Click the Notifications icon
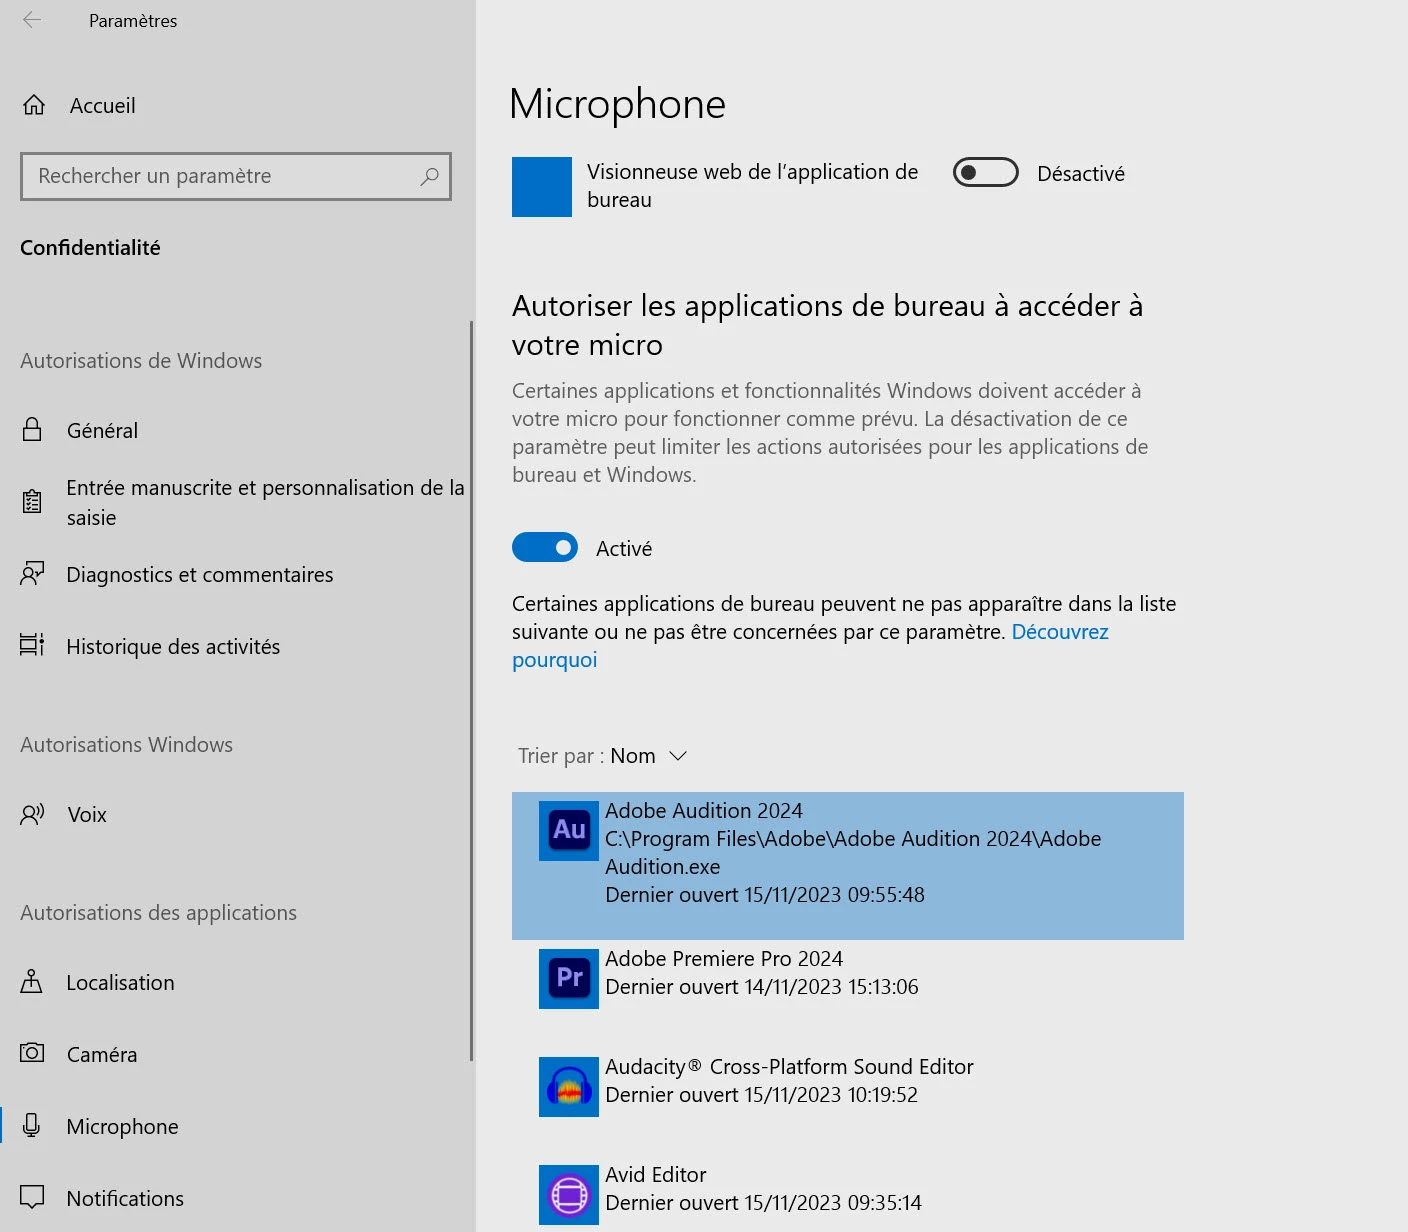 32,1197
